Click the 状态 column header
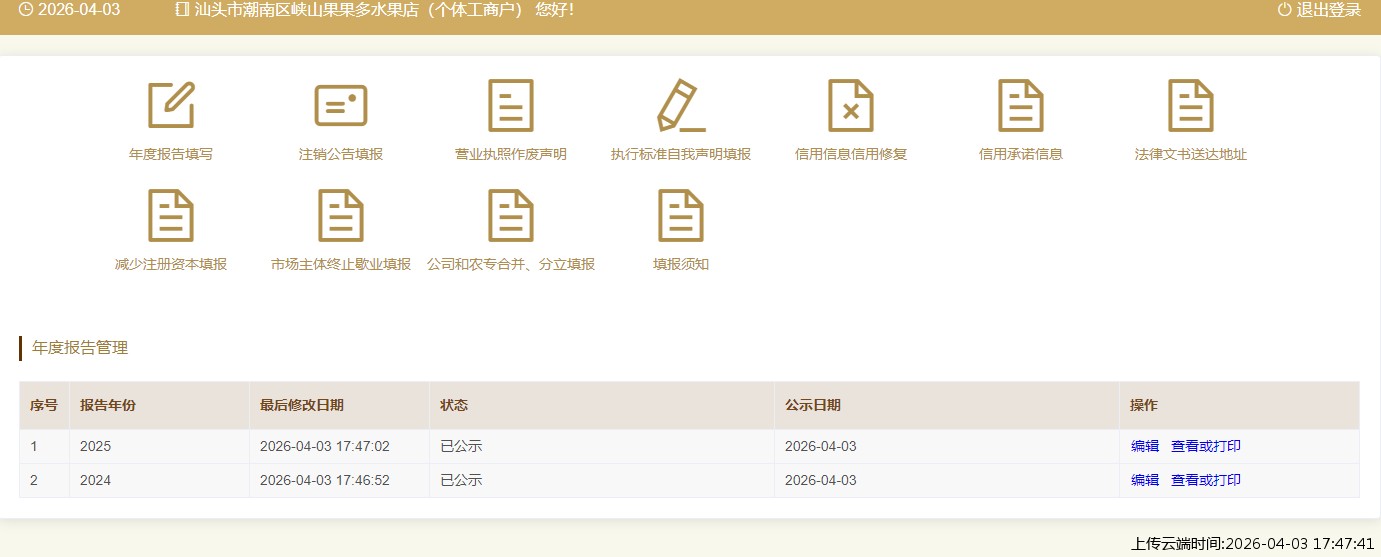1381x557 pixels. click(x=454, y=405)
